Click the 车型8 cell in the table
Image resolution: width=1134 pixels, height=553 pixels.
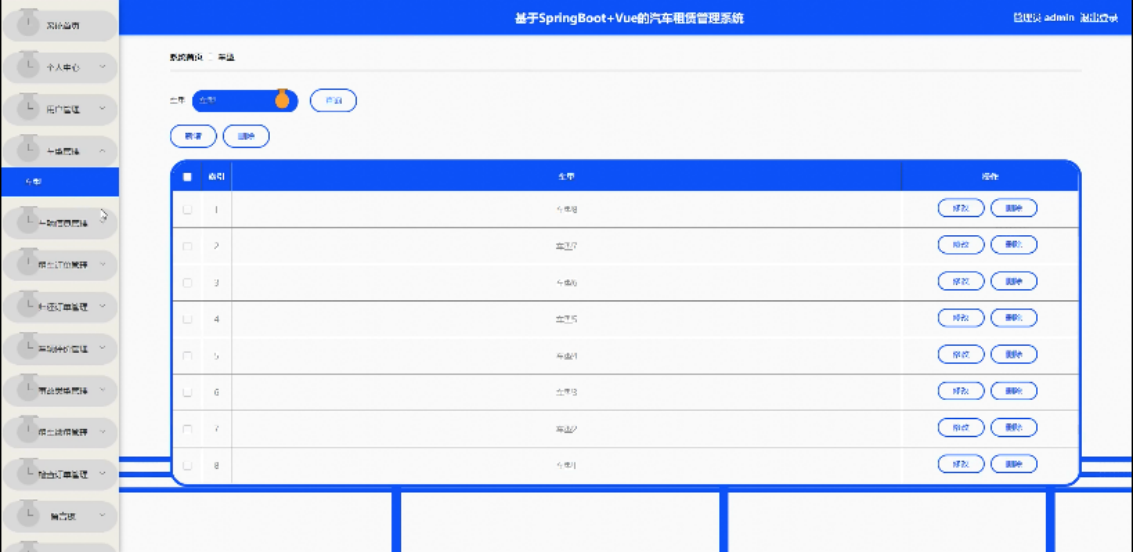pos(566,210)
